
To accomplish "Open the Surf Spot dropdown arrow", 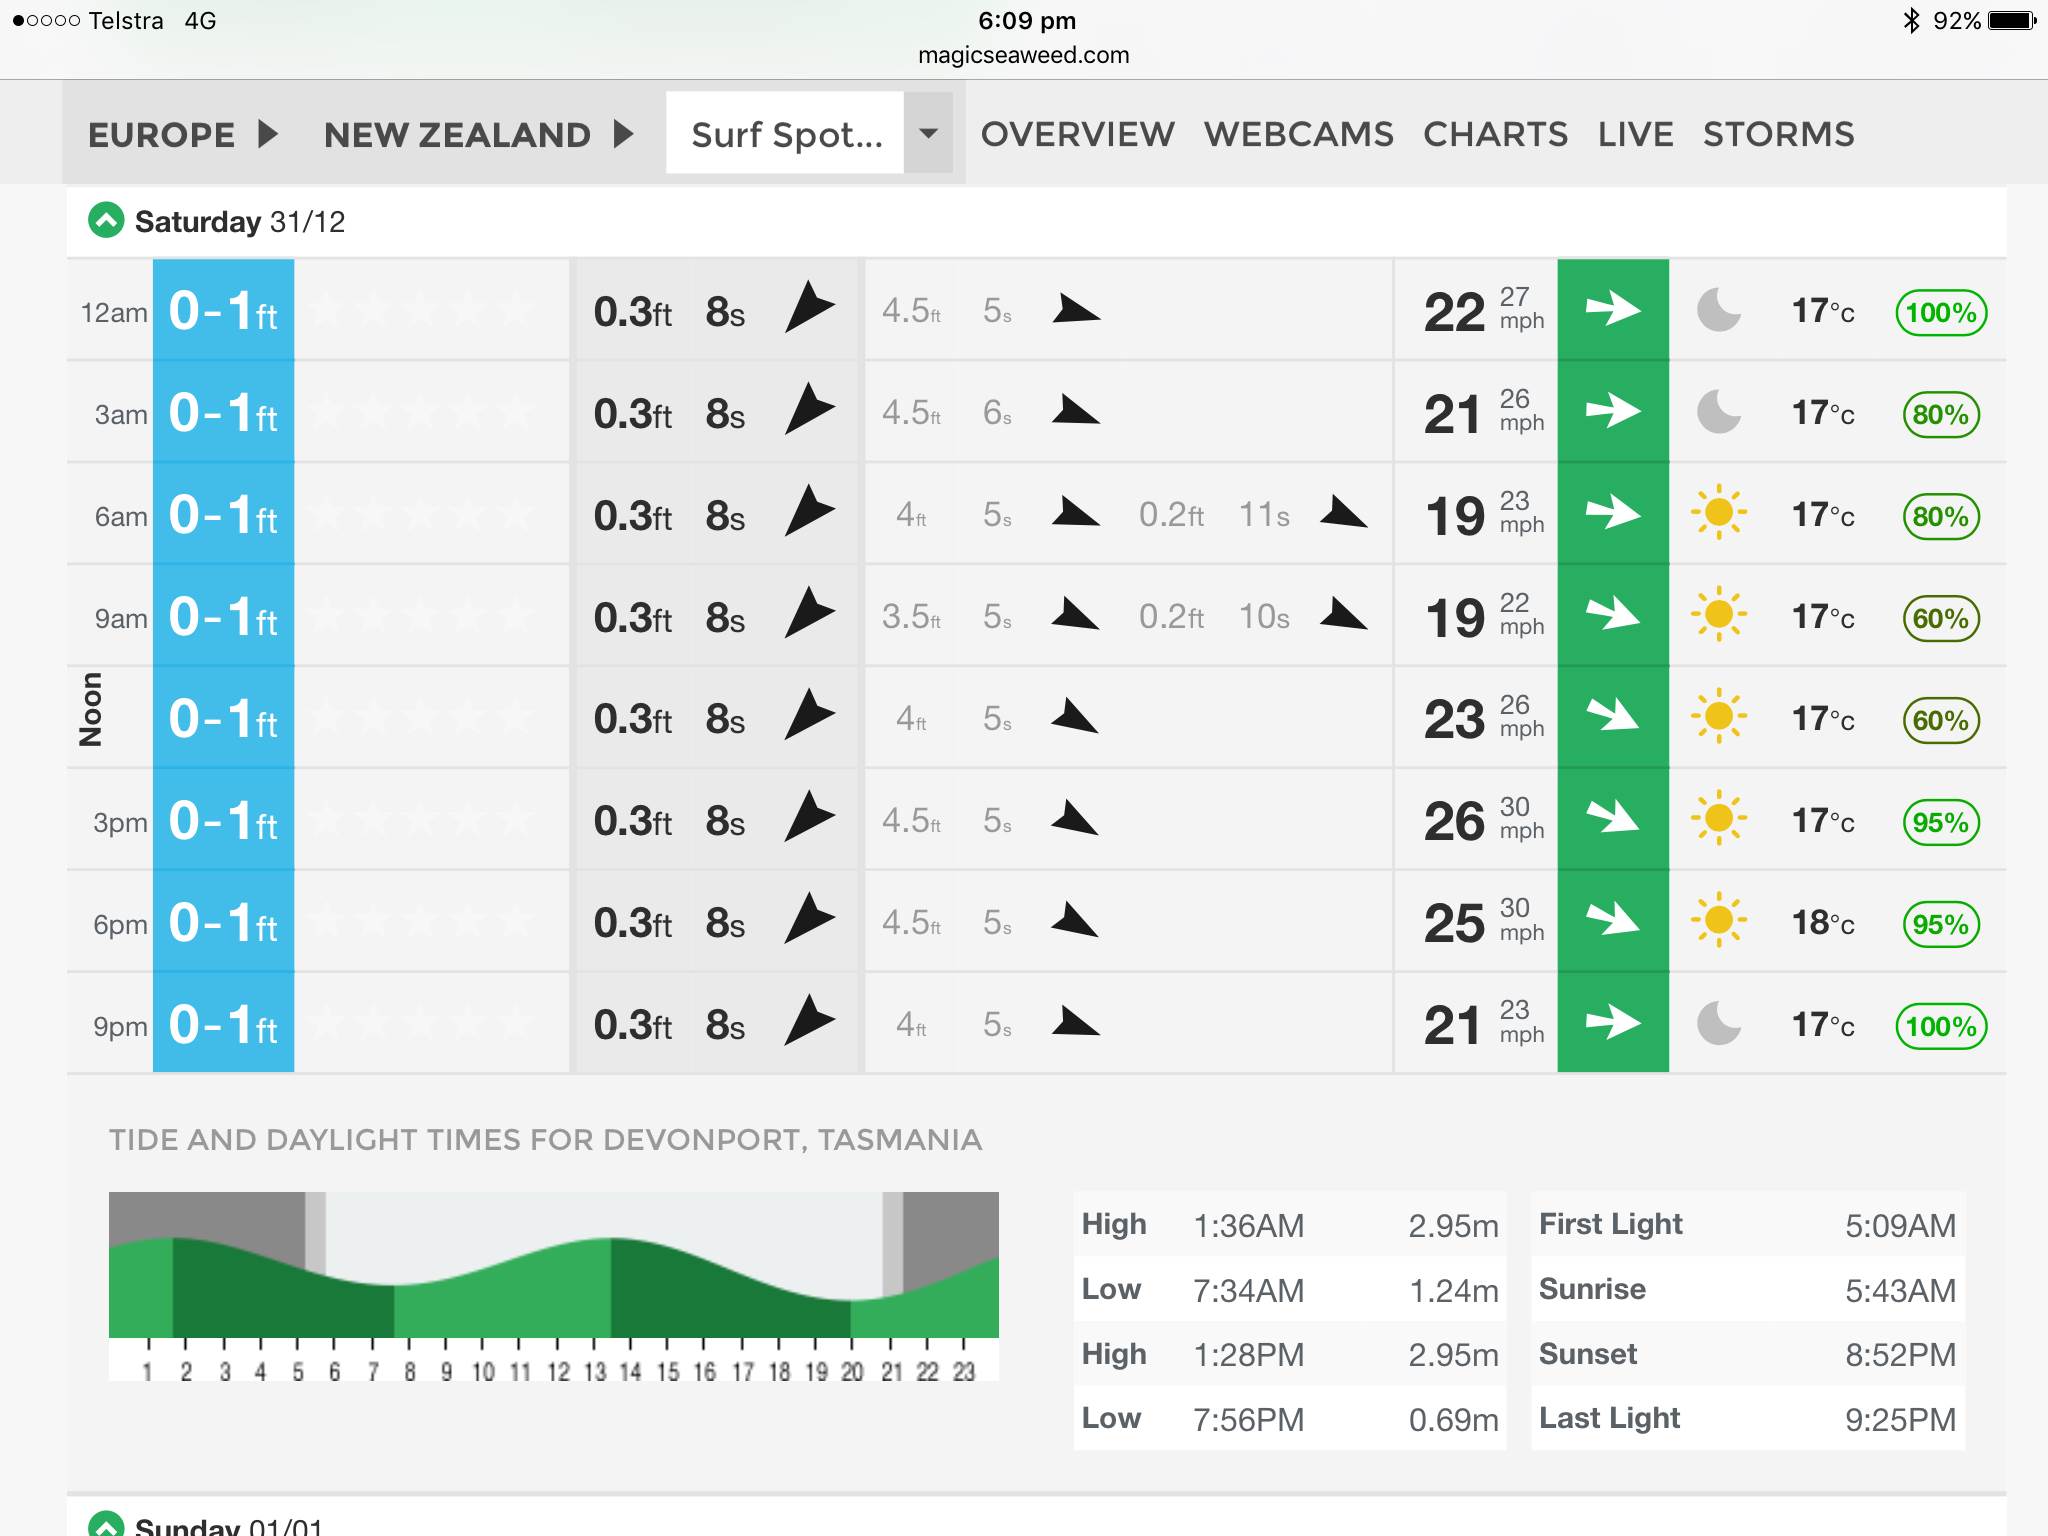I will [928, 133].
